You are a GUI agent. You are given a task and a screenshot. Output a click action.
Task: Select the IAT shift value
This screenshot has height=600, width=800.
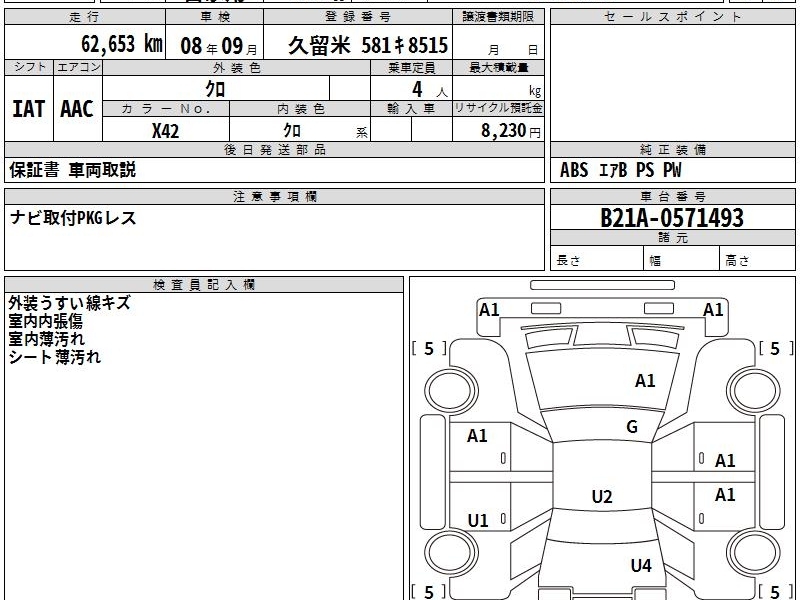[29, 109]
